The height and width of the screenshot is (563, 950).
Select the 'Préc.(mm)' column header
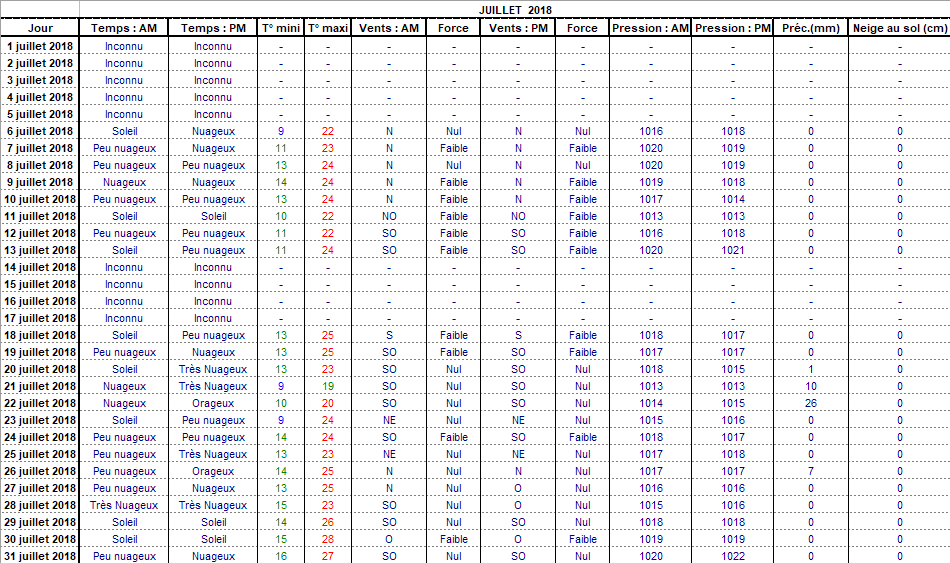811,28
